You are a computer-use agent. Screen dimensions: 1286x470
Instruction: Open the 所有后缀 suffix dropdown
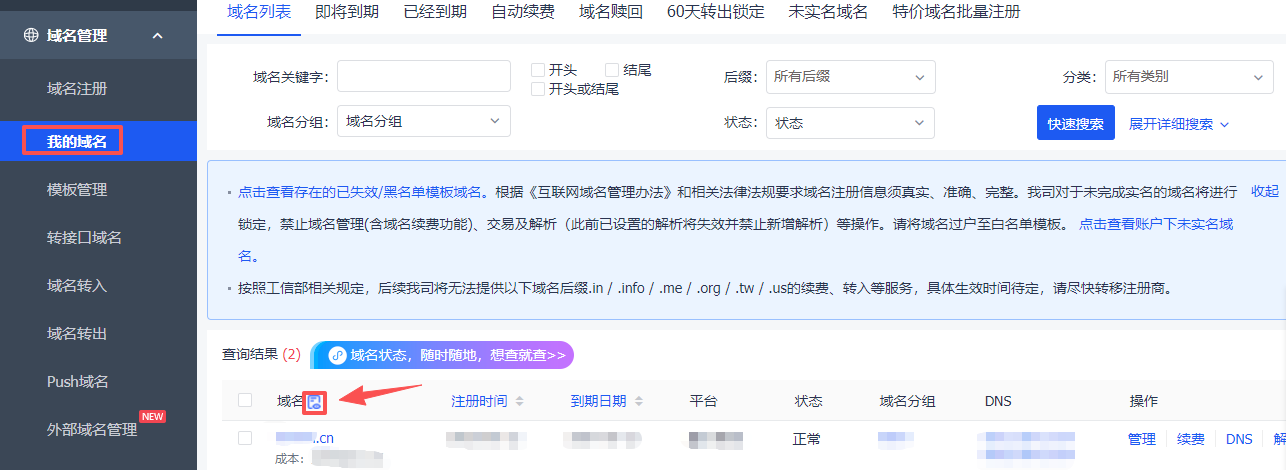[850, 76]
